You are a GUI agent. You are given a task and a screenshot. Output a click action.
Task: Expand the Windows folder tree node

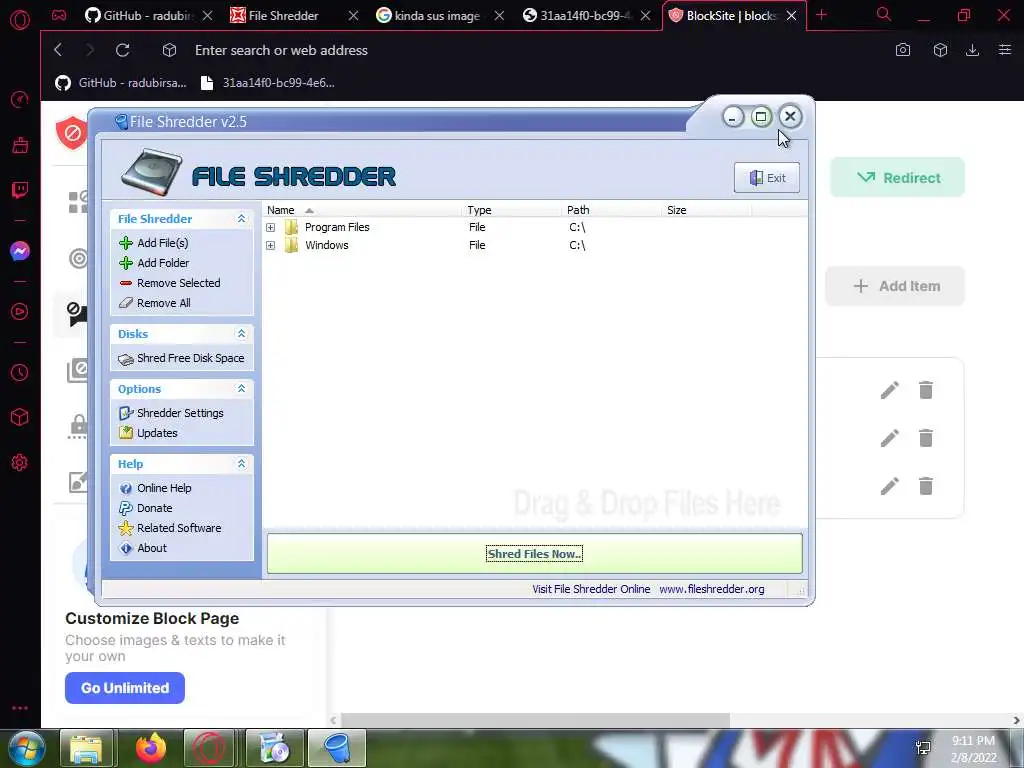tap(270, 246)
